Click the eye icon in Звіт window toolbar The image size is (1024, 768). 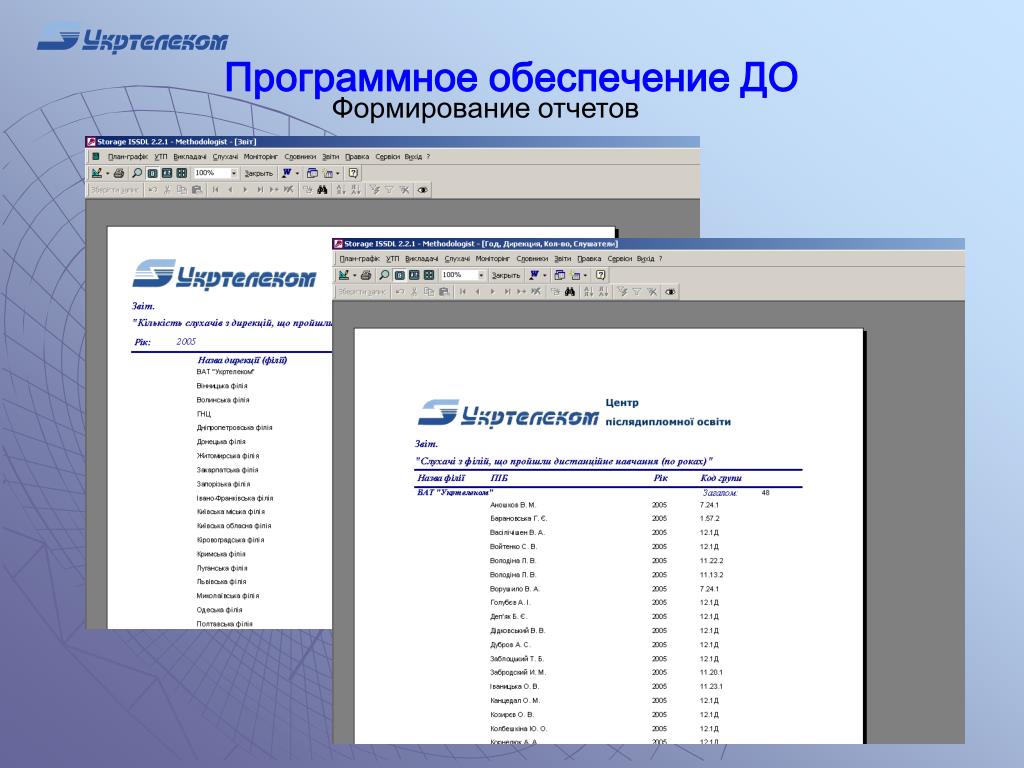point(423,190)
